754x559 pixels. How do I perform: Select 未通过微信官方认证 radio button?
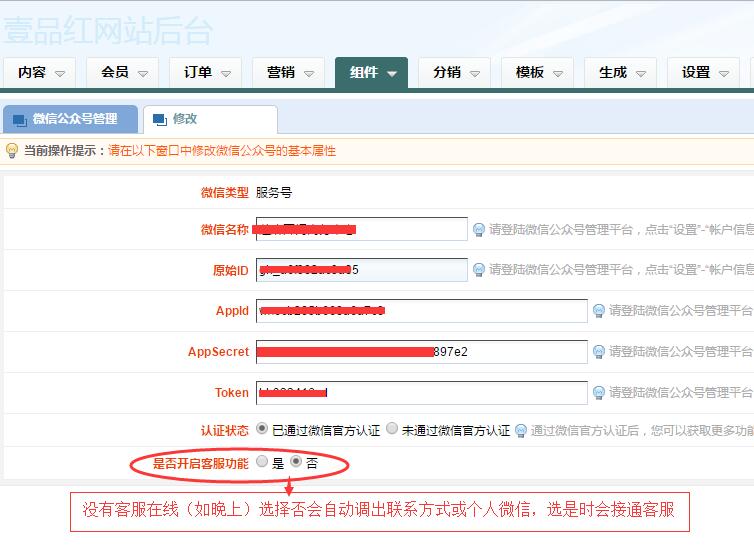coord(392,429)
